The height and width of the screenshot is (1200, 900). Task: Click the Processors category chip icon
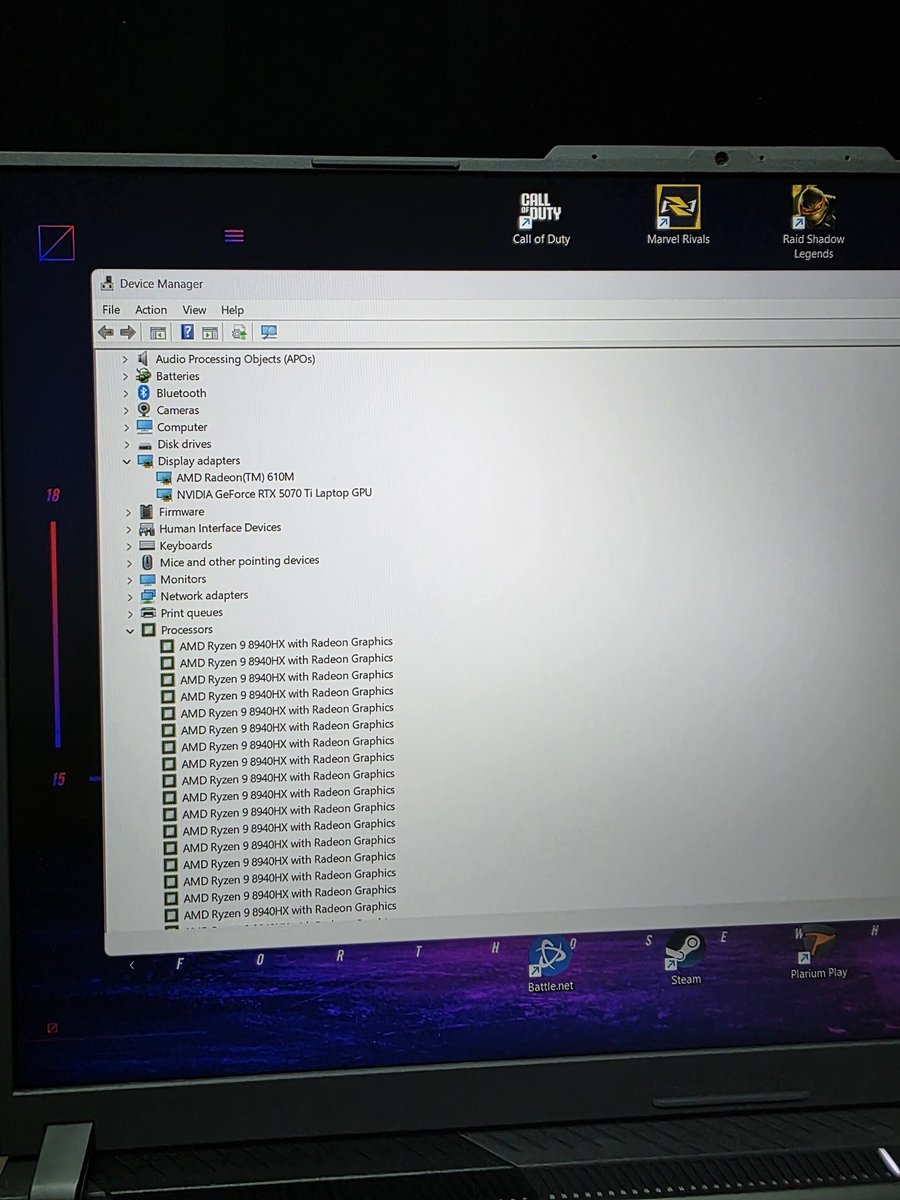[149, 630]
